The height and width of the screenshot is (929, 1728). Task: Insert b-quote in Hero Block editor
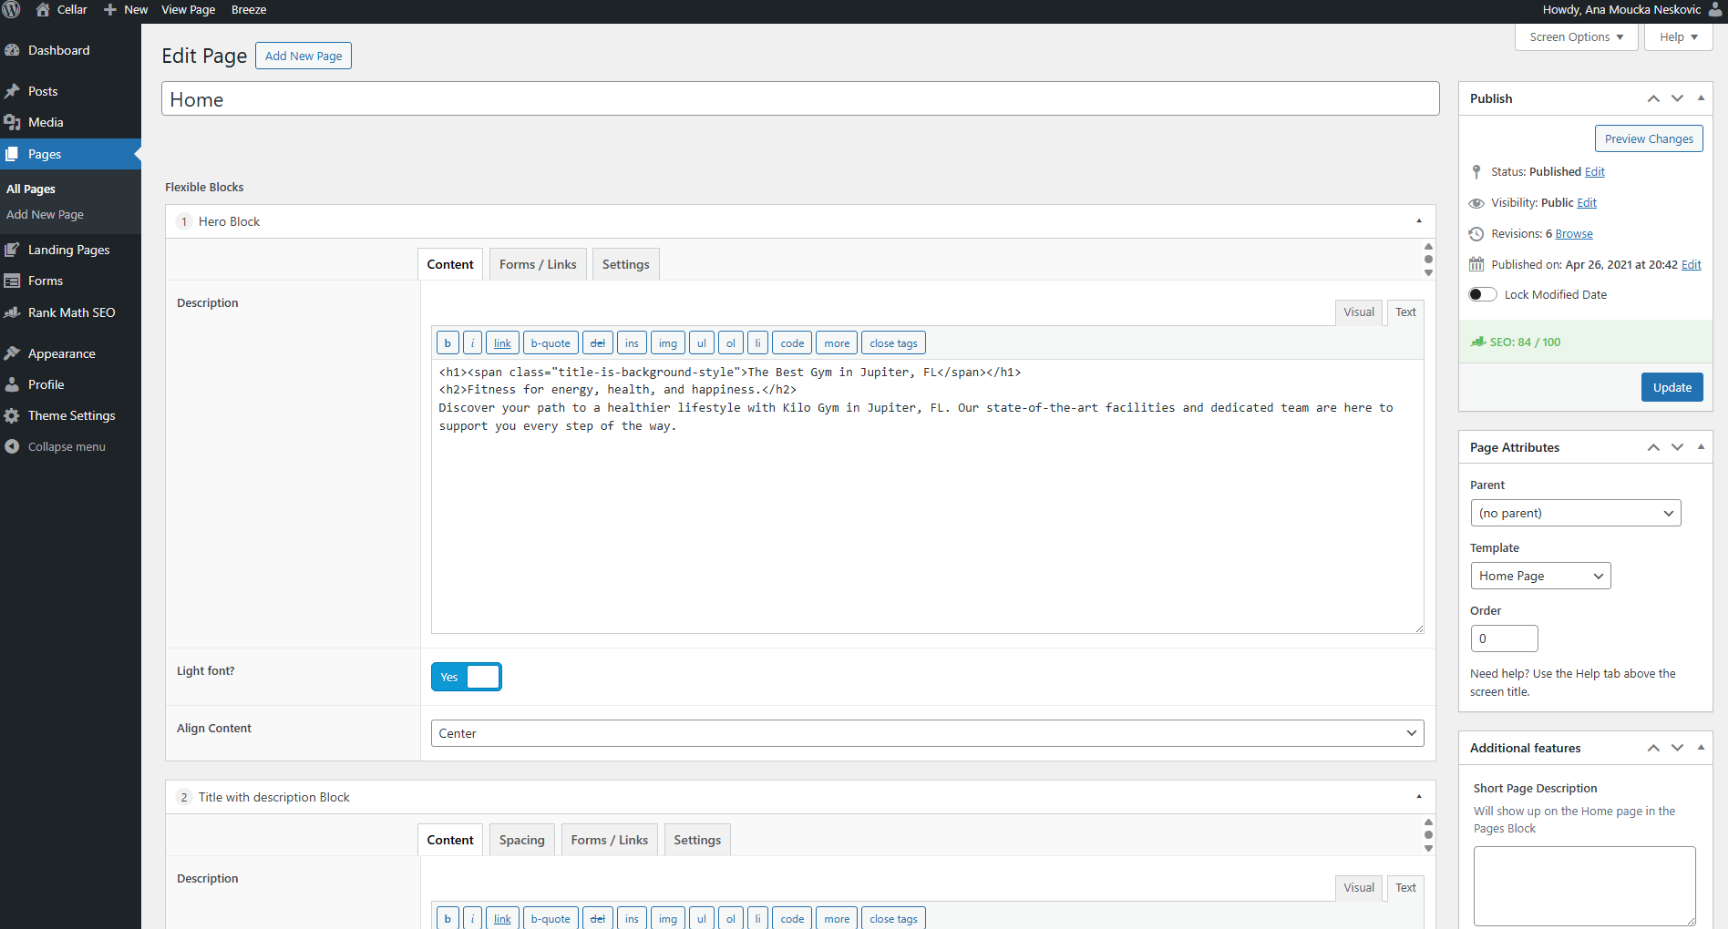point(550,343)
